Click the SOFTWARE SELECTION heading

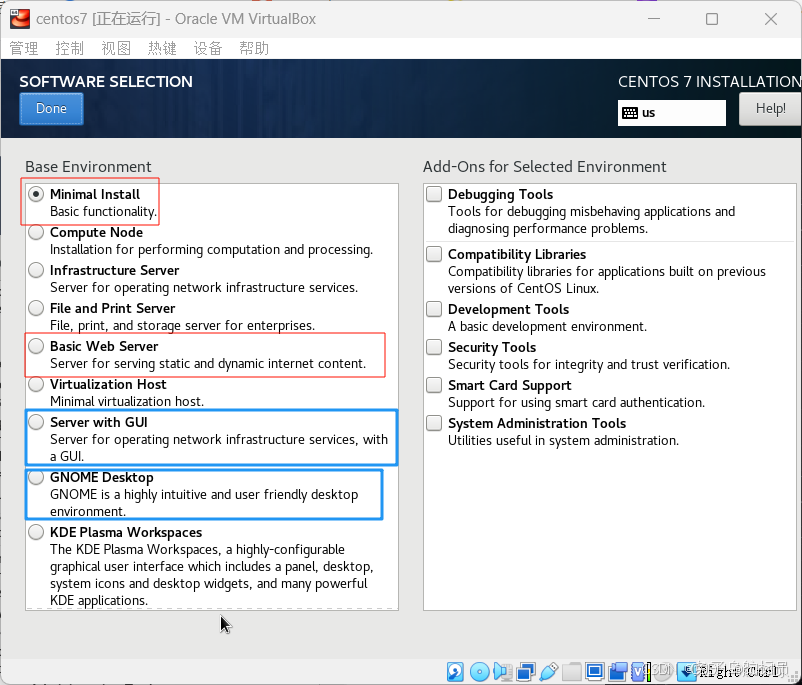click(106, 82)
